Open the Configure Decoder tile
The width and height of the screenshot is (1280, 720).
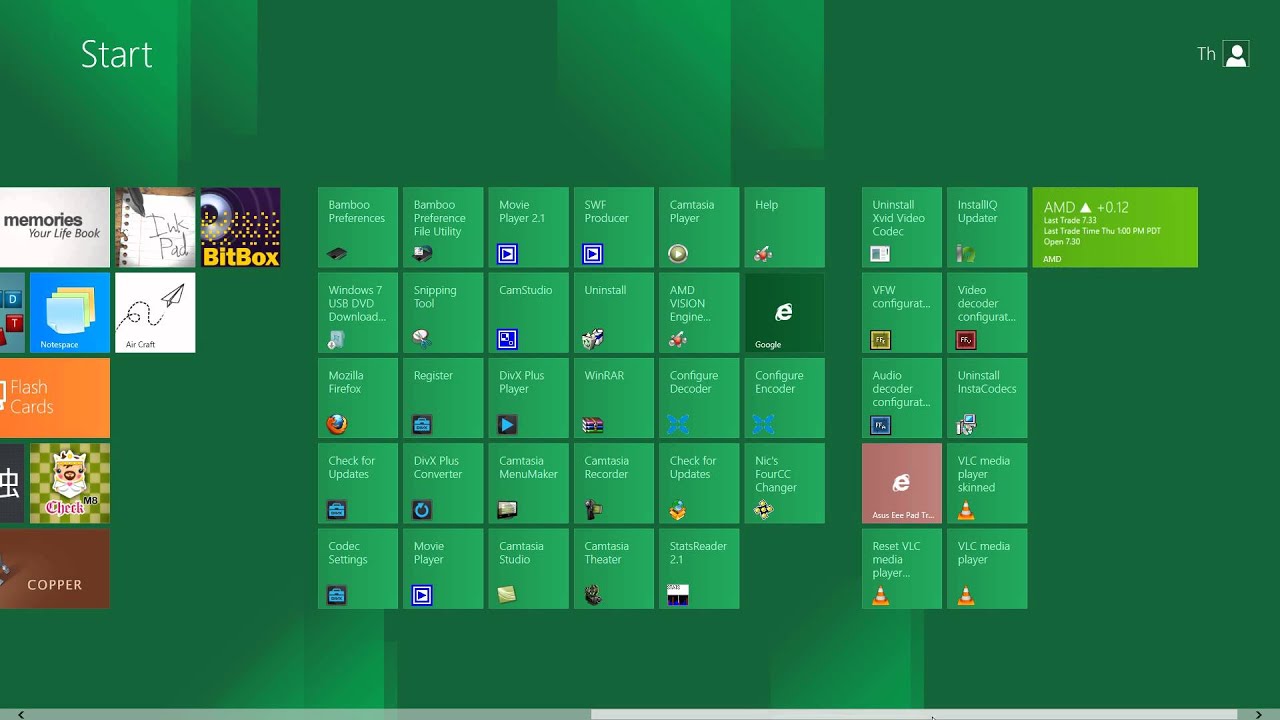[x=699, y=398]
